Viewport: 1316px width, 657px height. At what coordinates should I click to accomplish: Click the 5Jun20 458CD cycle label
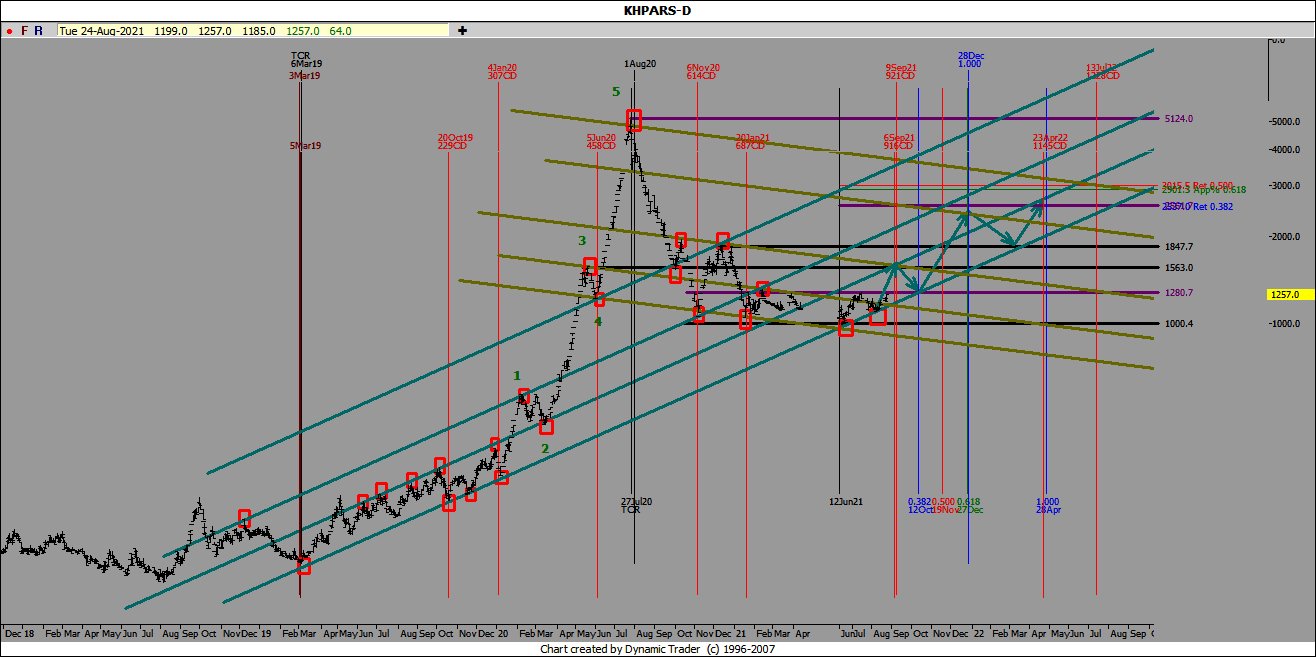pos(602,141)
